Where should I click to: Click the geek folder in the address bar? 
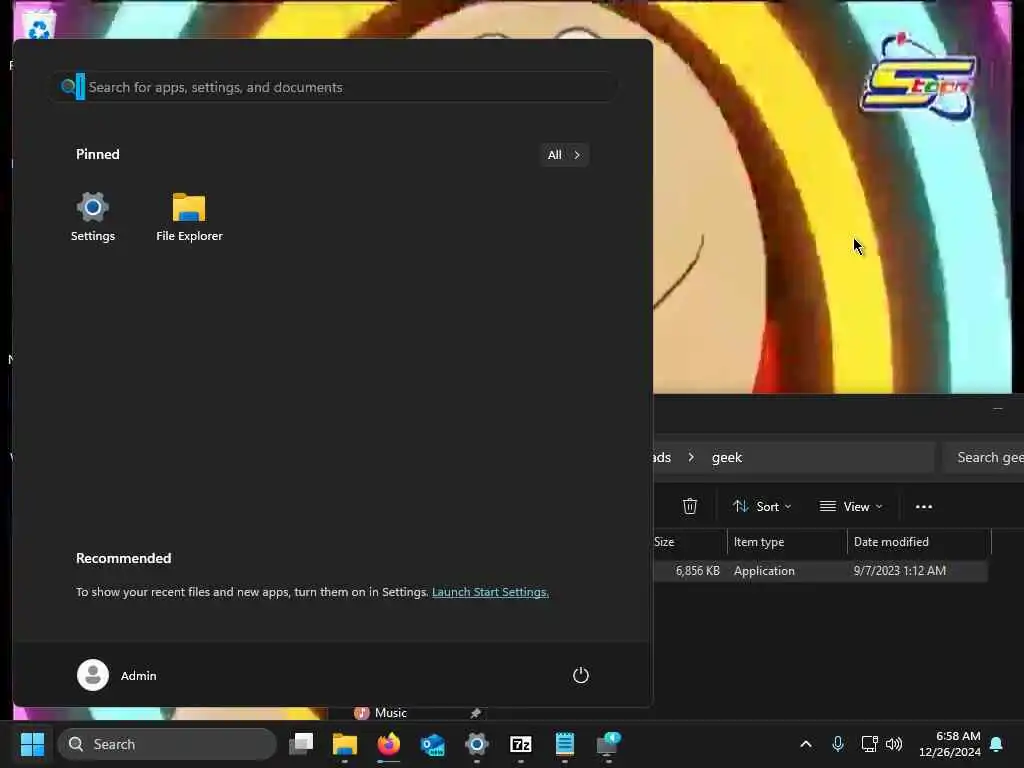(727, 457)
